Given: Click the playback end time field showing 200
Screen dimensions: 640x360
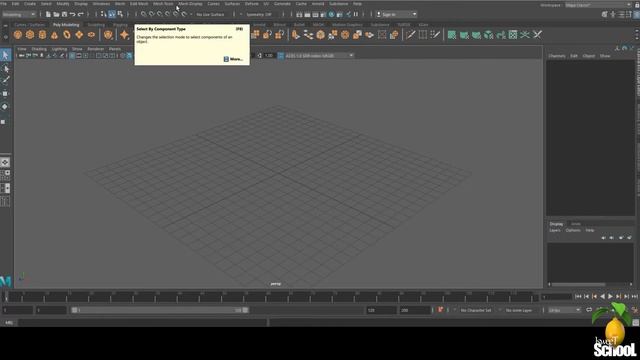Looking at the screenshot, I should coord(415,310).
